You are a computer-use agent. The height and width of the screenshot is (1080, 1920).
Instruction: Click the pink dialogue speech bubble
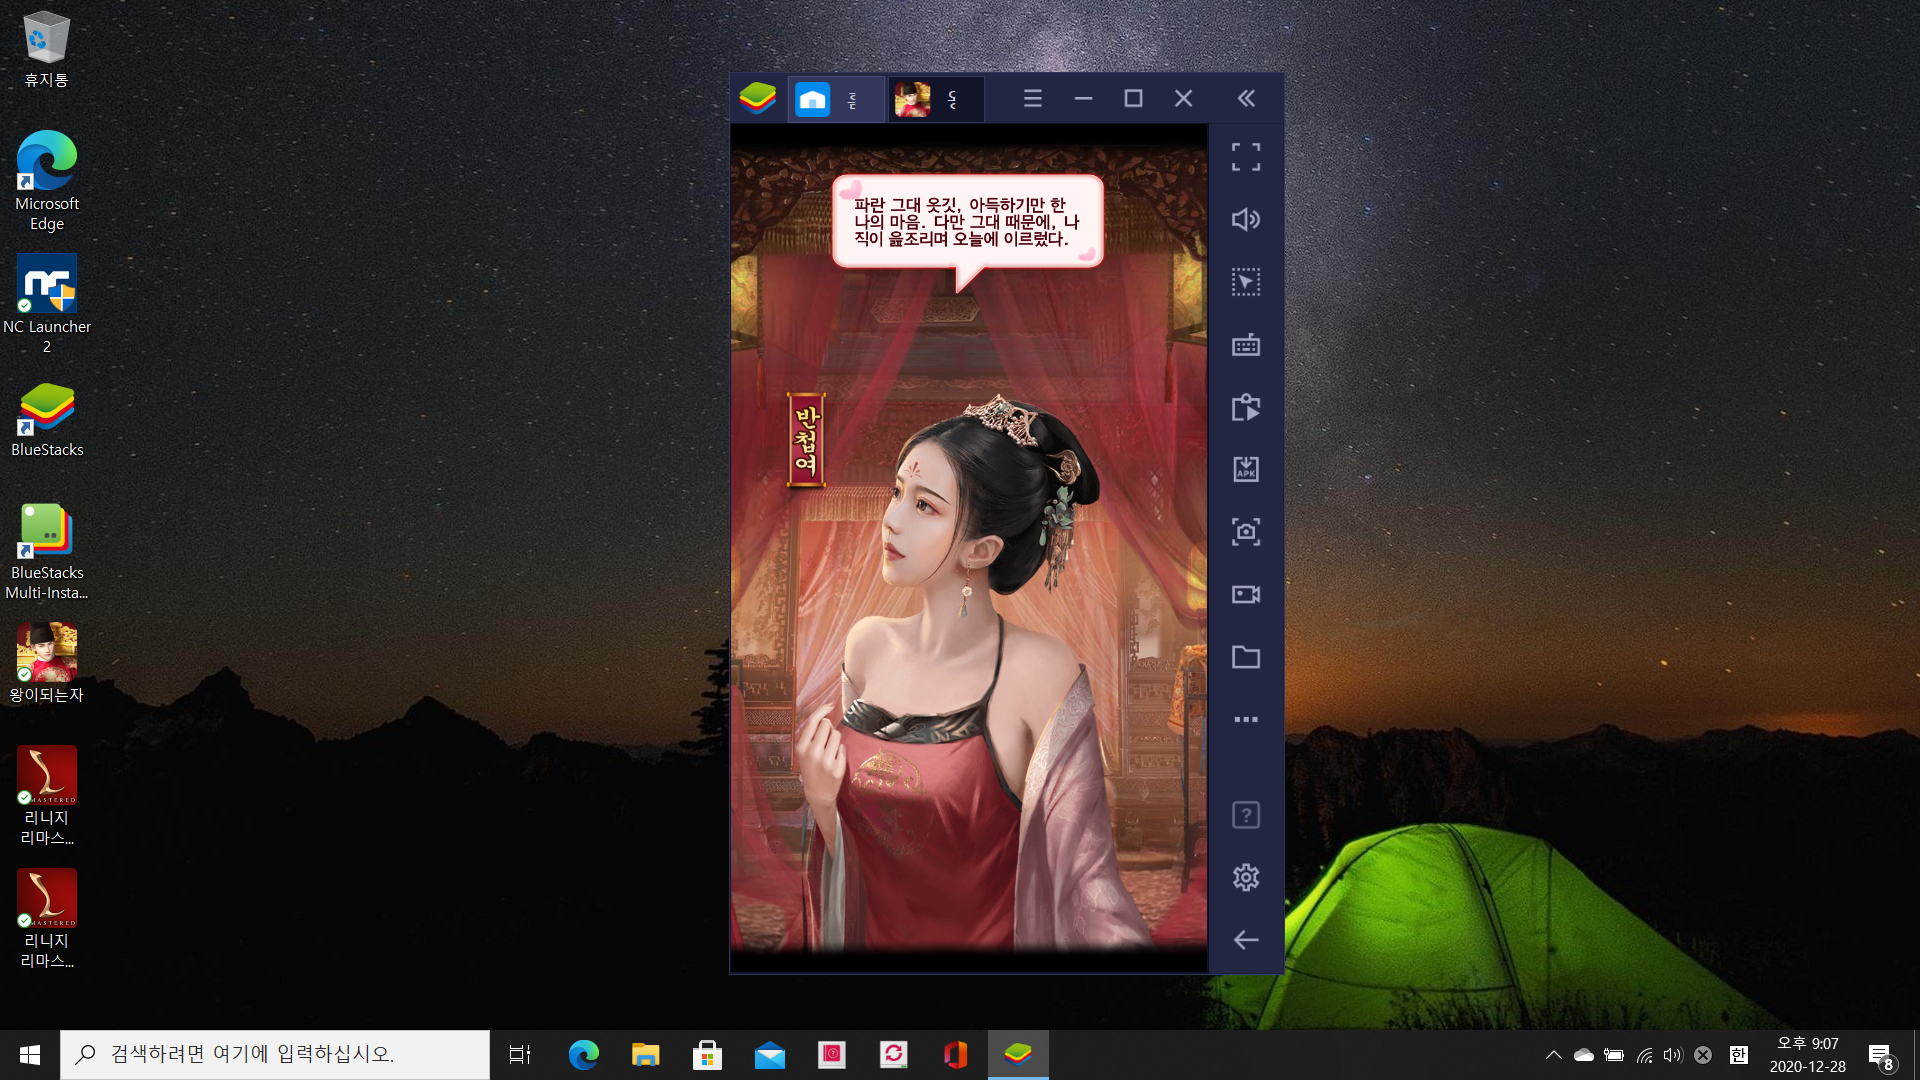(967, 222)
